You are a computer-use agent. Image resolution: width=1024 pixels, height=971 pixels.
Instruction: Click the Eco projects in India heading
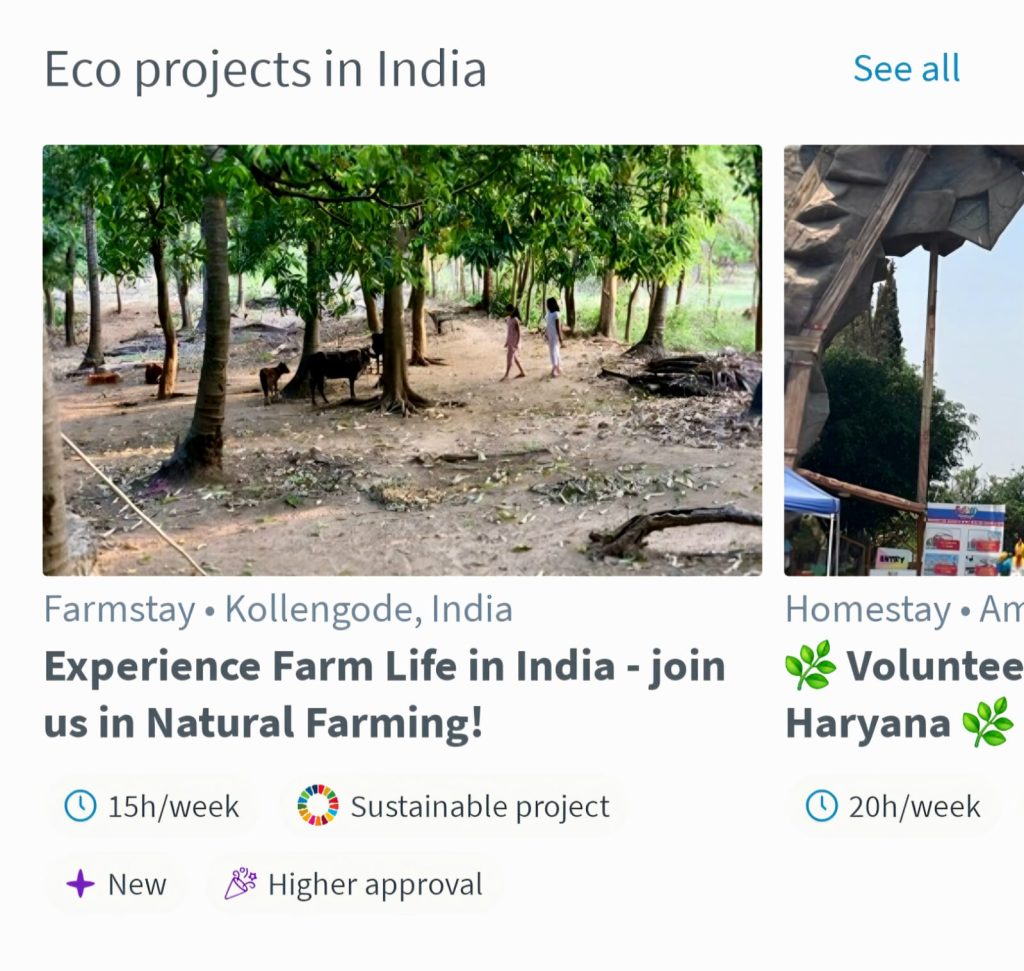[x=265, y=69]
